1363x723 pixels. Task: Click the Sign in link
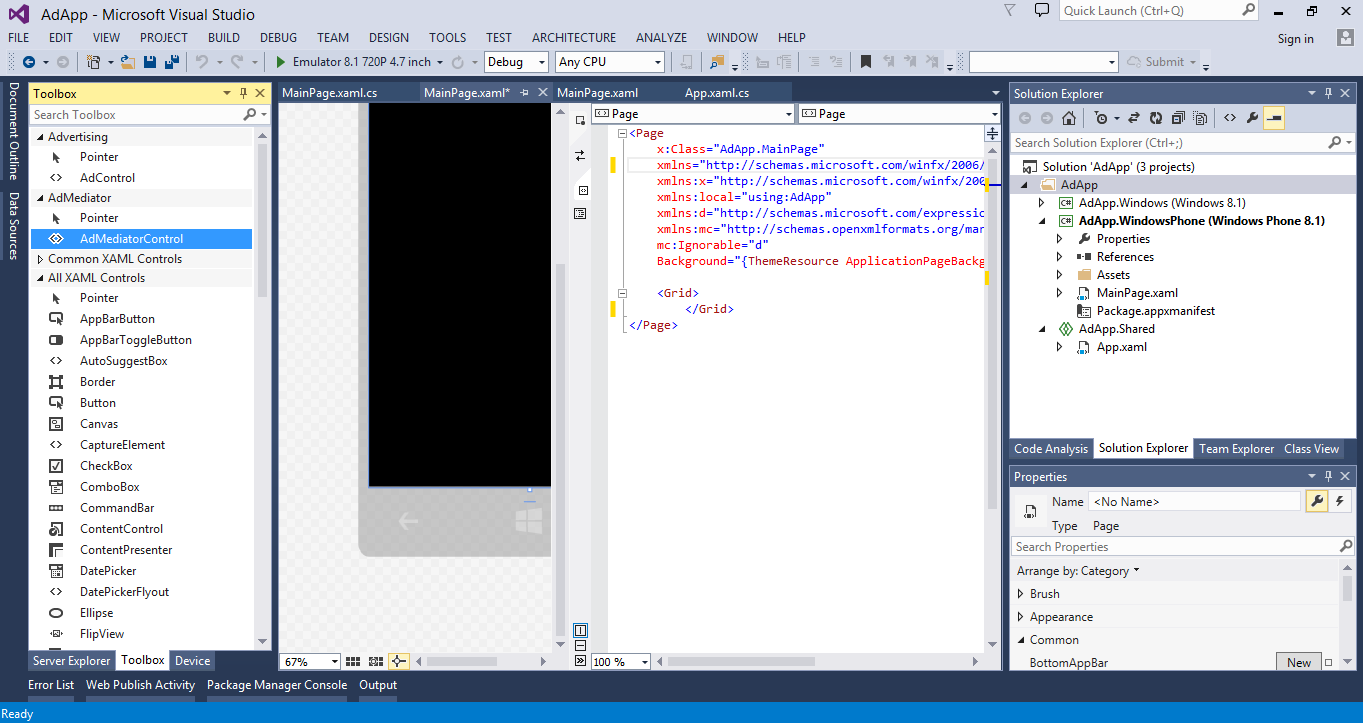pos(1295,39)
